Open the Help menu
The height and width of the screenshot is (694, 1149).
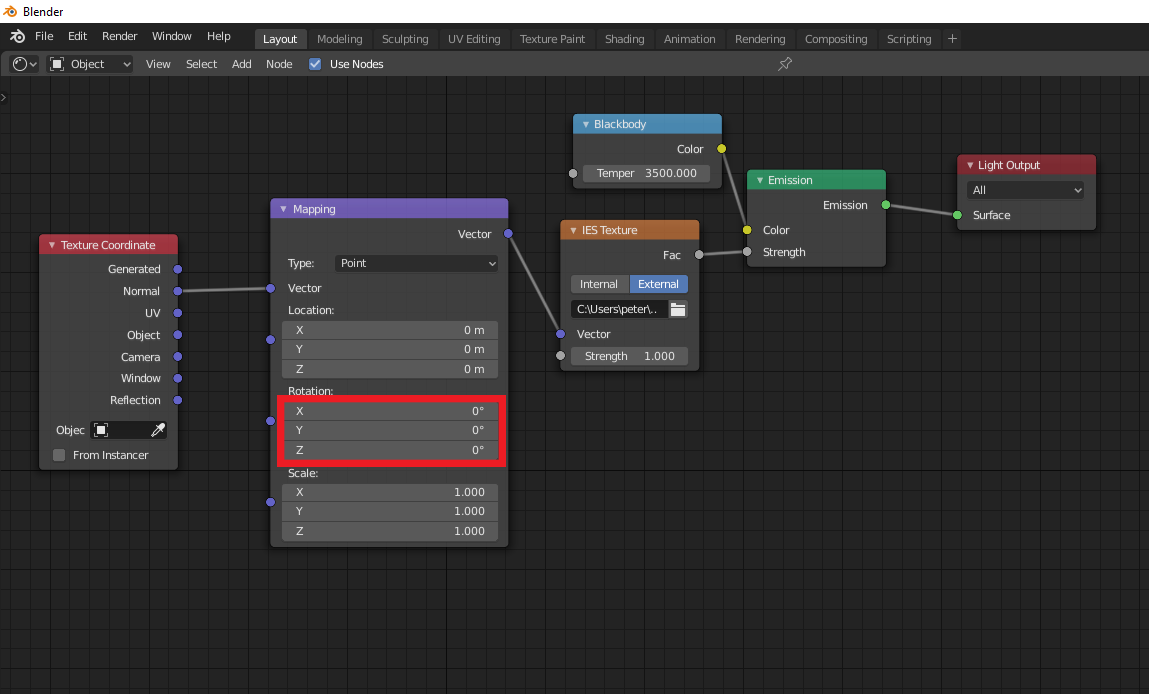(x=218, y=37)
